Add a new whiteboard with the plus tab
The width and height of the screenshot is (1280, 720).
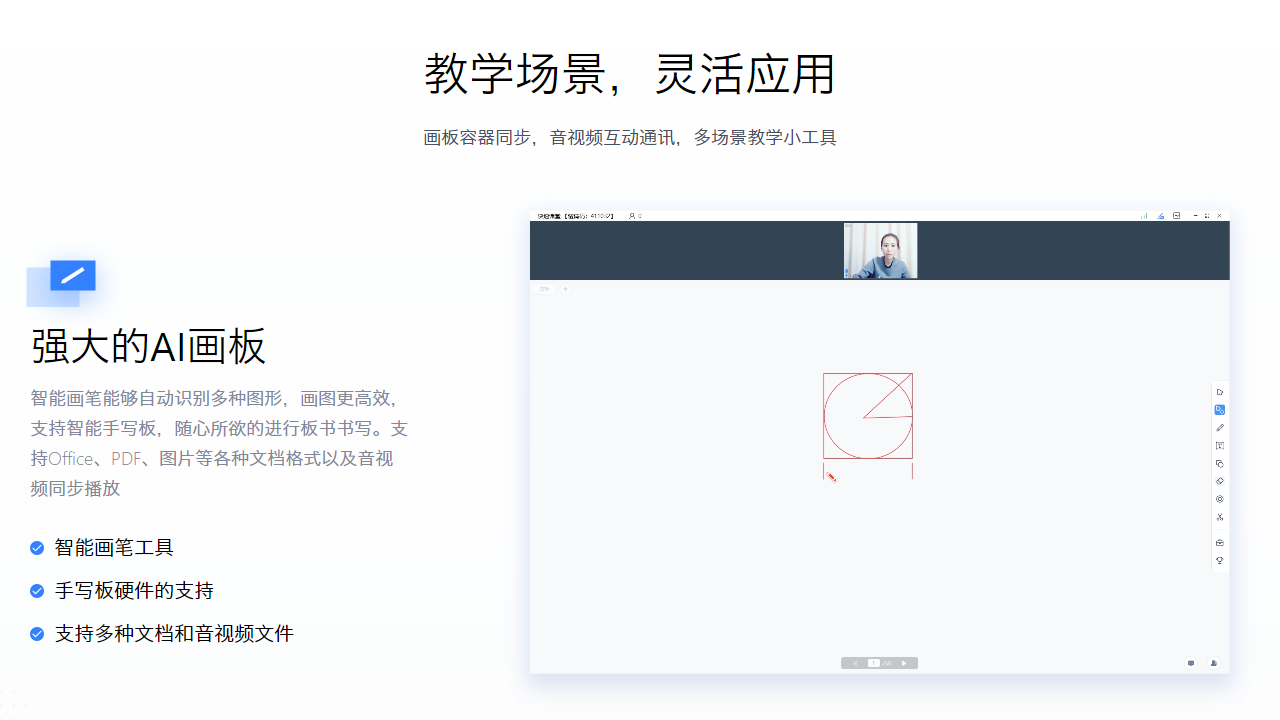coord(565,289)
